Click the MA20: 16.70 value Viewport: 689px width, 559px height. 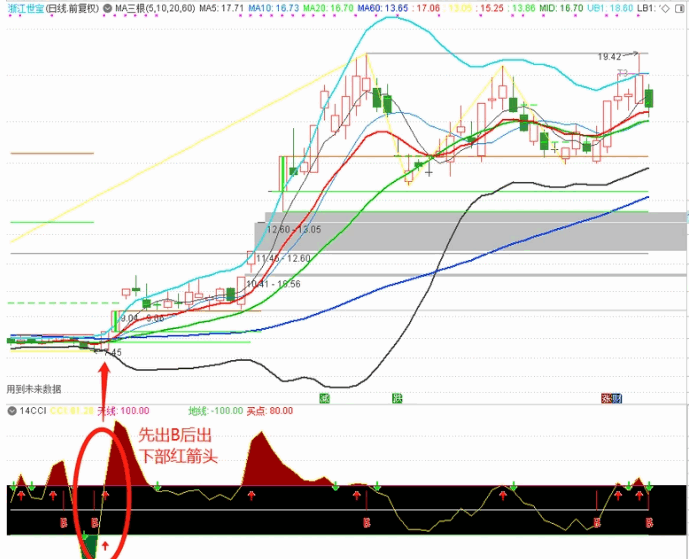[x=328, y=8]
